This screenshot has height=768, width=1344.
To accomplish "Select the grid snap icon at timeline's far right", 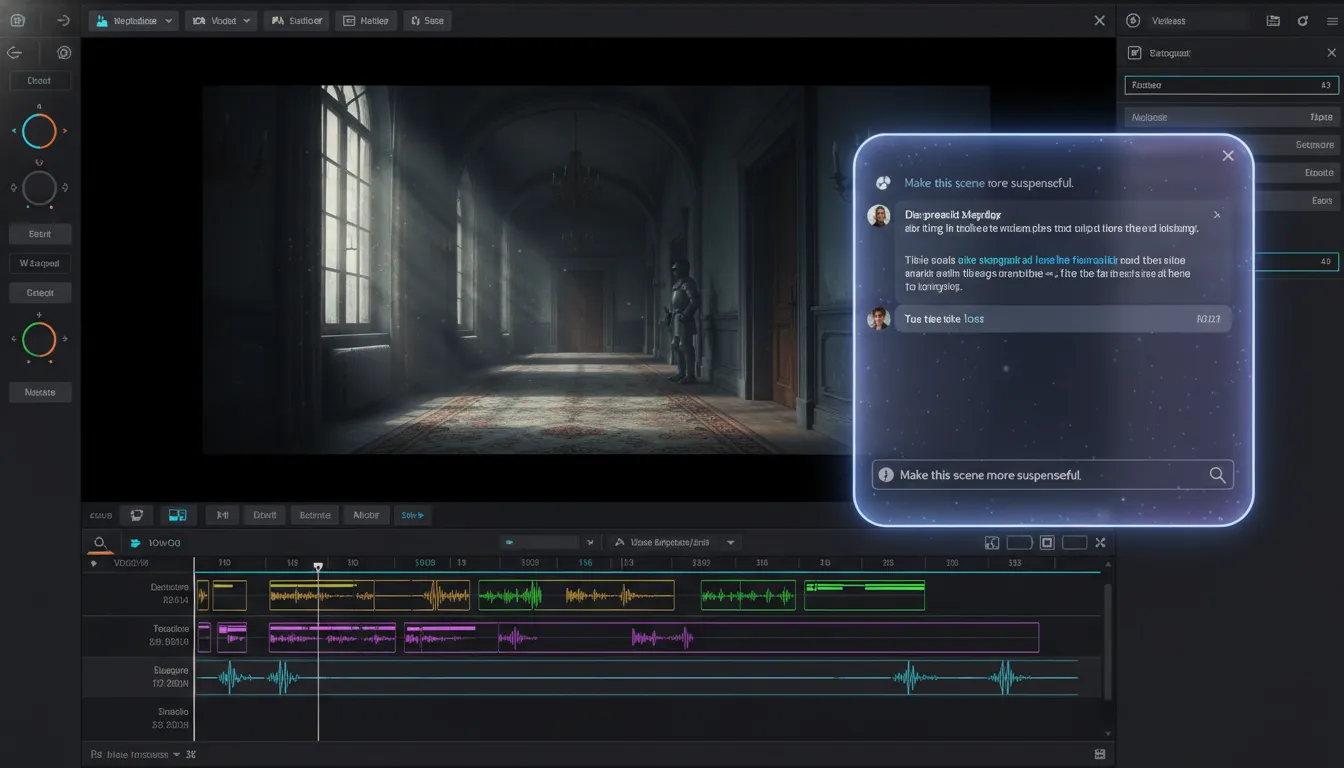I will (1098, 753).
